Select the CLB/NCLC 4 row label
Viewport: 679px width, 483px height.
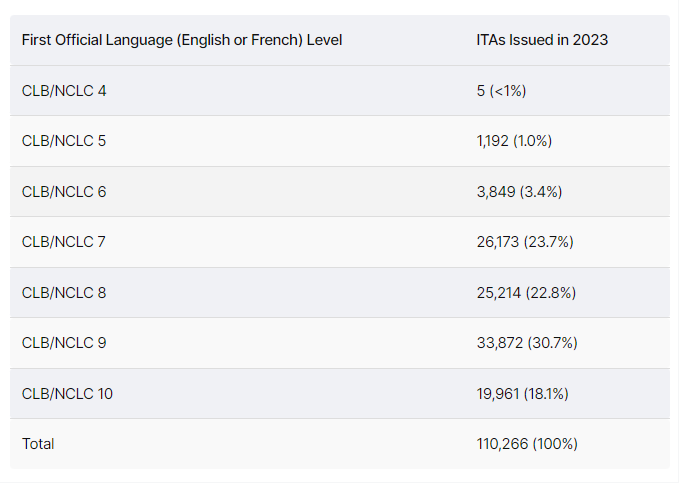pos(64,90)
